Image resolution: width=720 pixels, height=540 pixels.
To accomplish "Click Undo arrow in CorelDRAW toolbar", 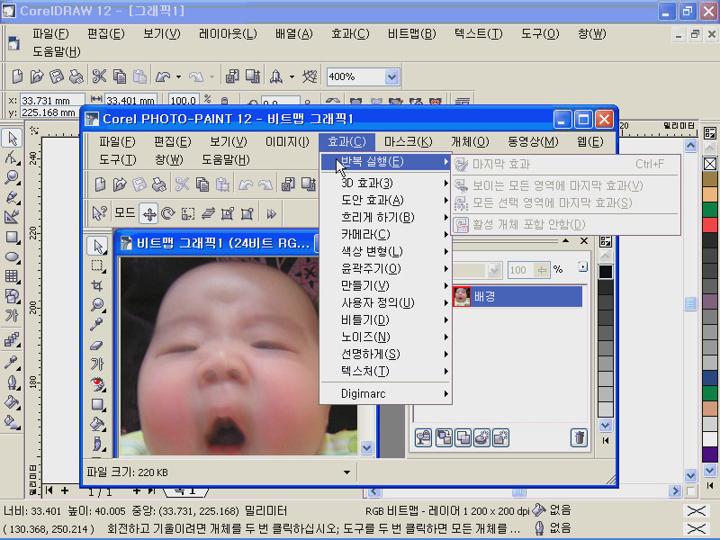I will (x=163, y=77).
